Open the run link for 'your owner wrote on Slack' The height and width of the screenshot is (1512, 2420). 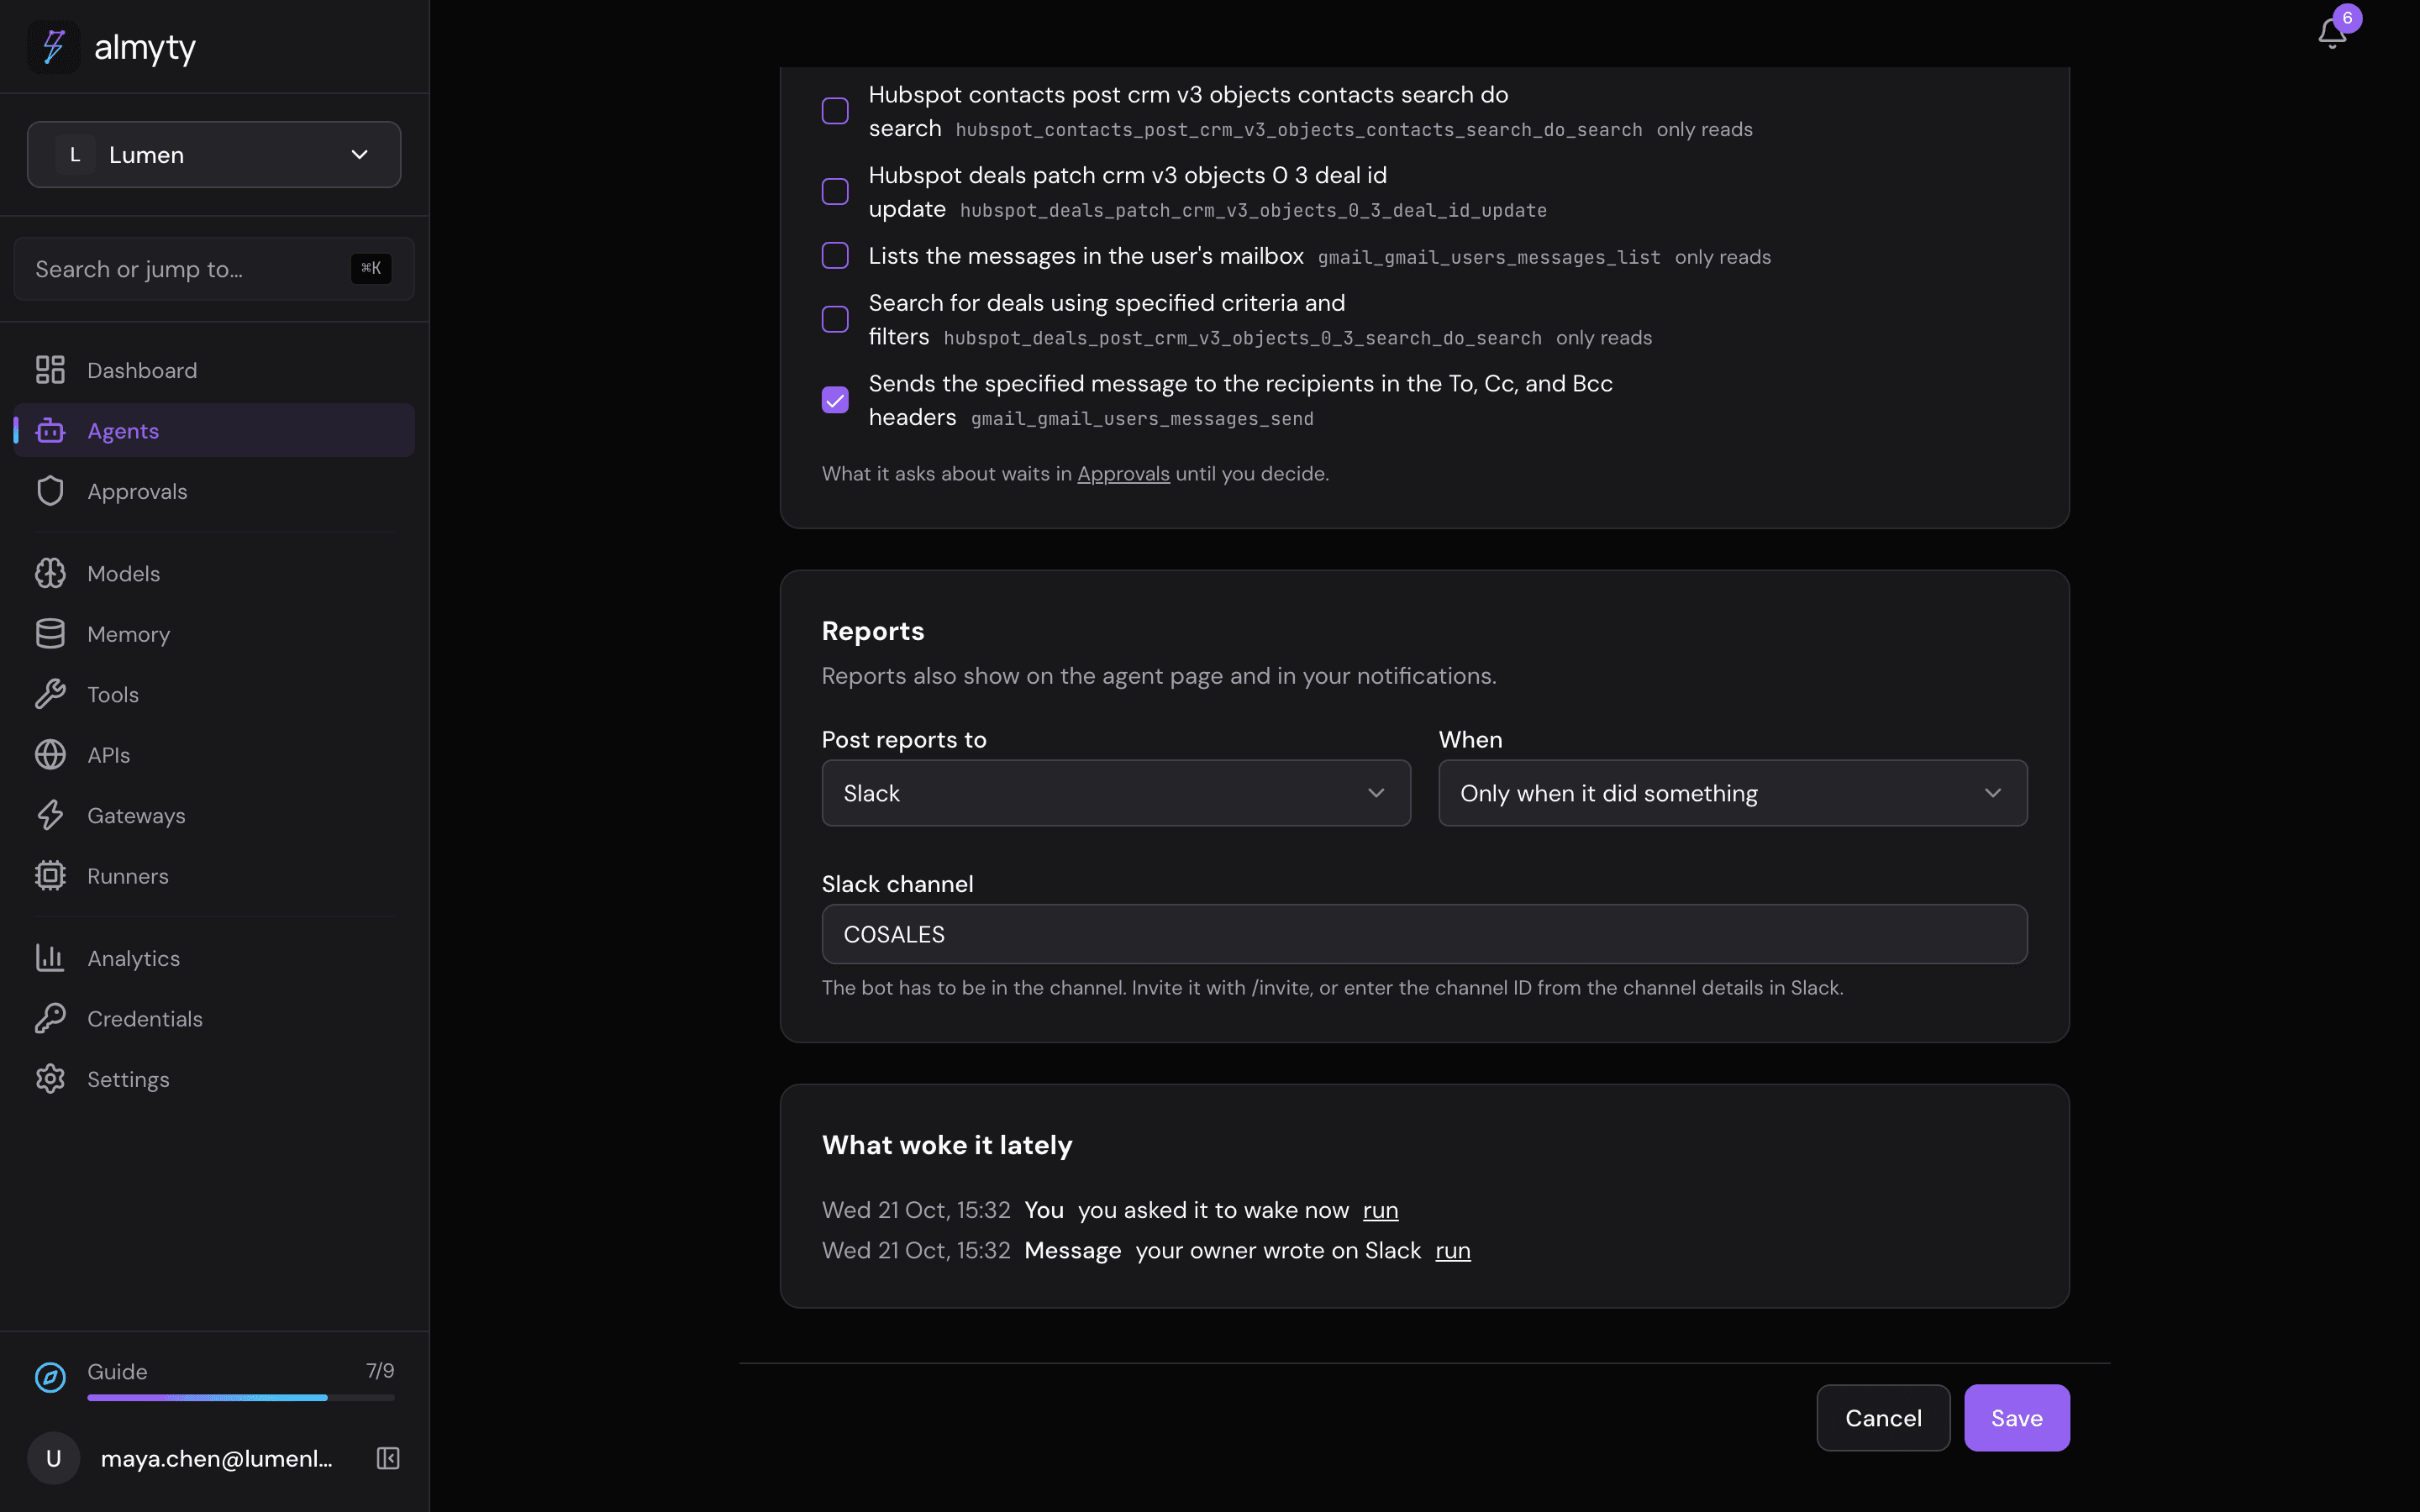tap(1453, 1251)
